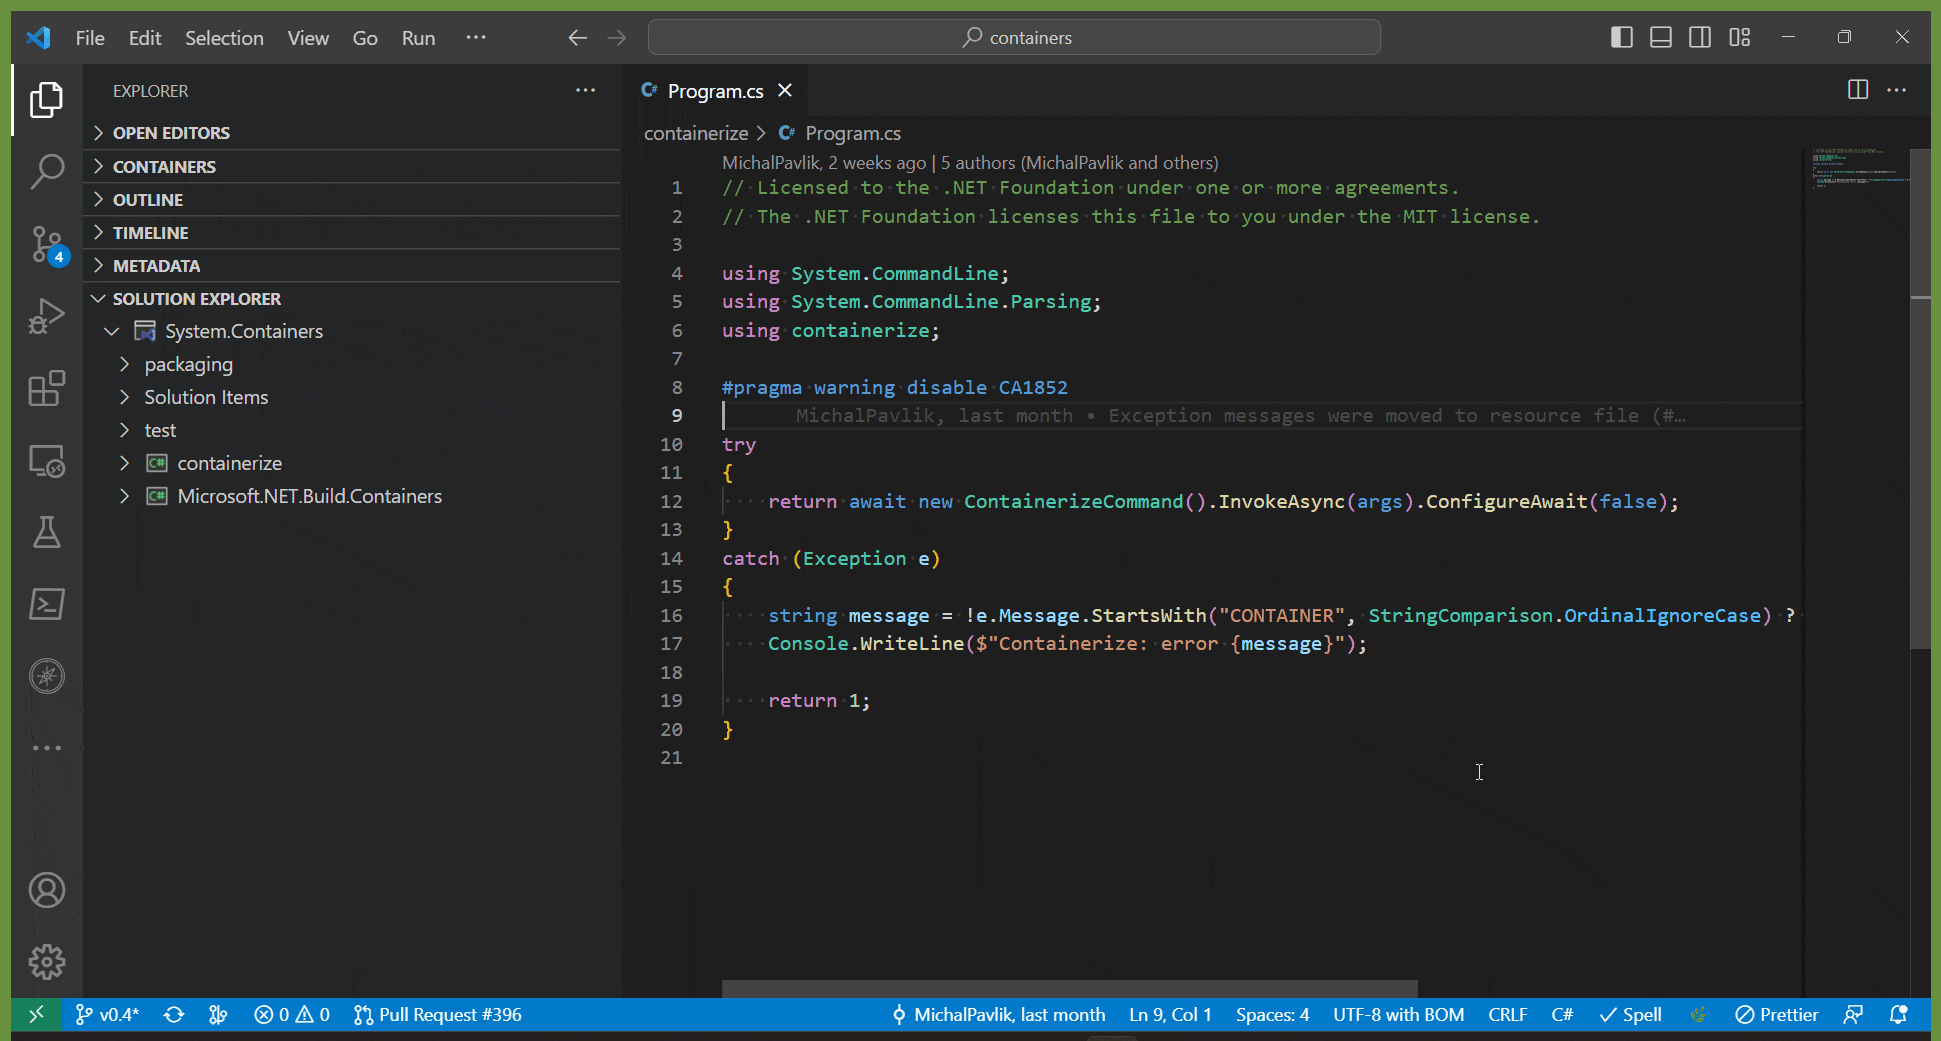Open the Accounts icon in activity bar

tap(46, 889)
